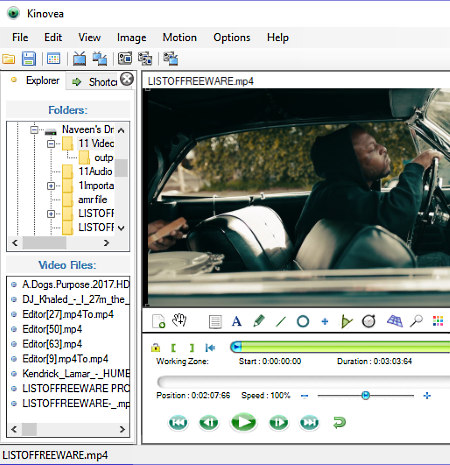Jump to the first frame button

(x=178, y=422)
